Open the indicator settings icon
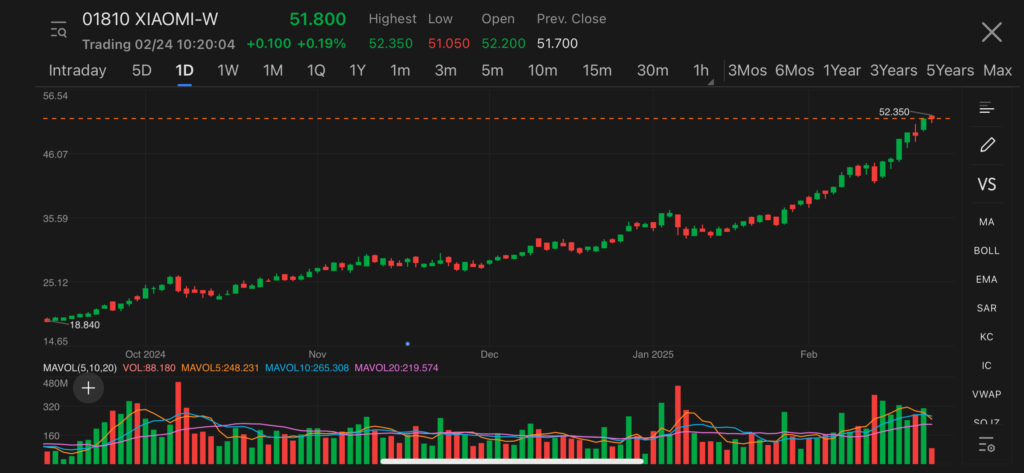The width and height of the screenshot is (1024, 473). [986, 444]
